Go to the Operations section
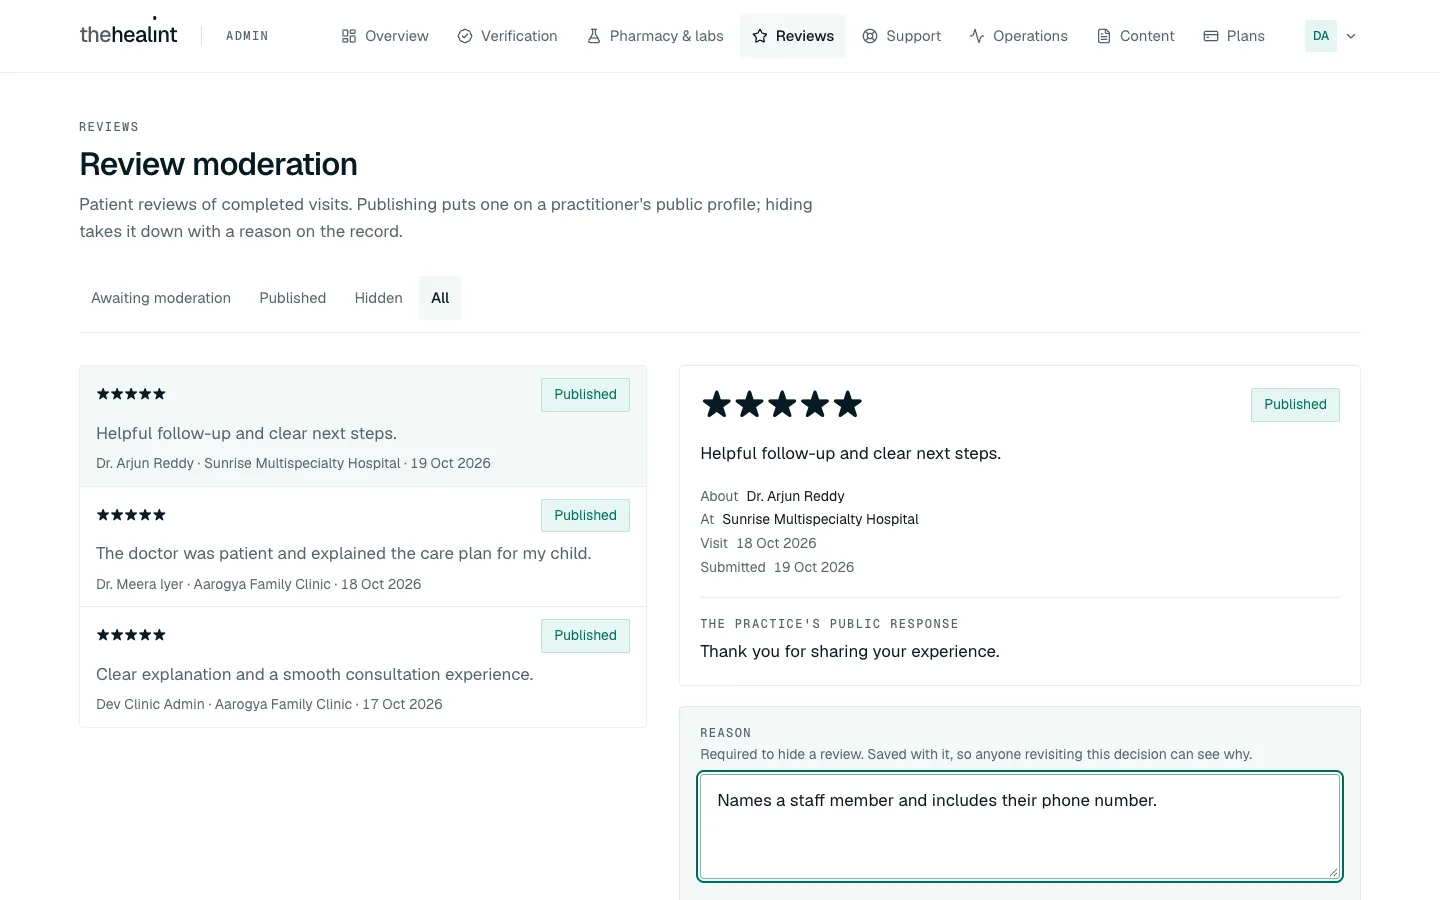This screenshot has width=1440, height=900. click(x=1030, y=36)
